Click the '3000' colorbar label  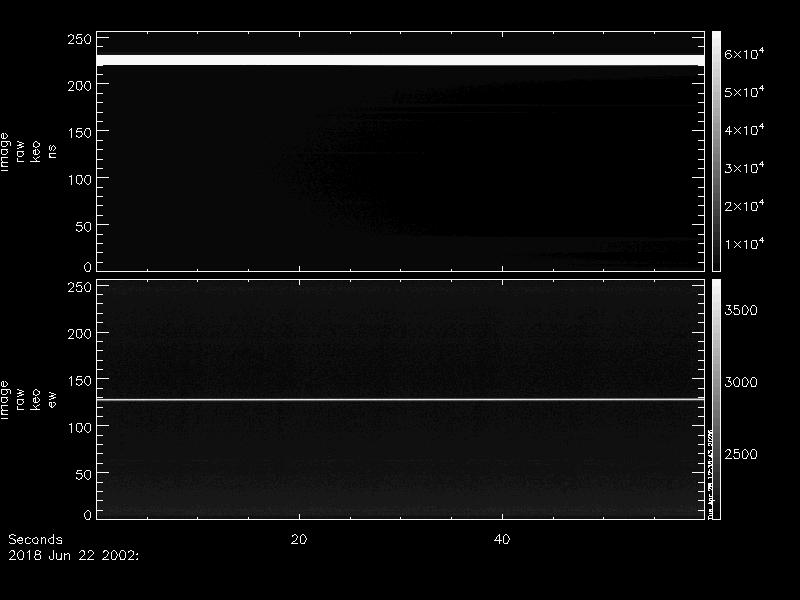tap(741, 382)
